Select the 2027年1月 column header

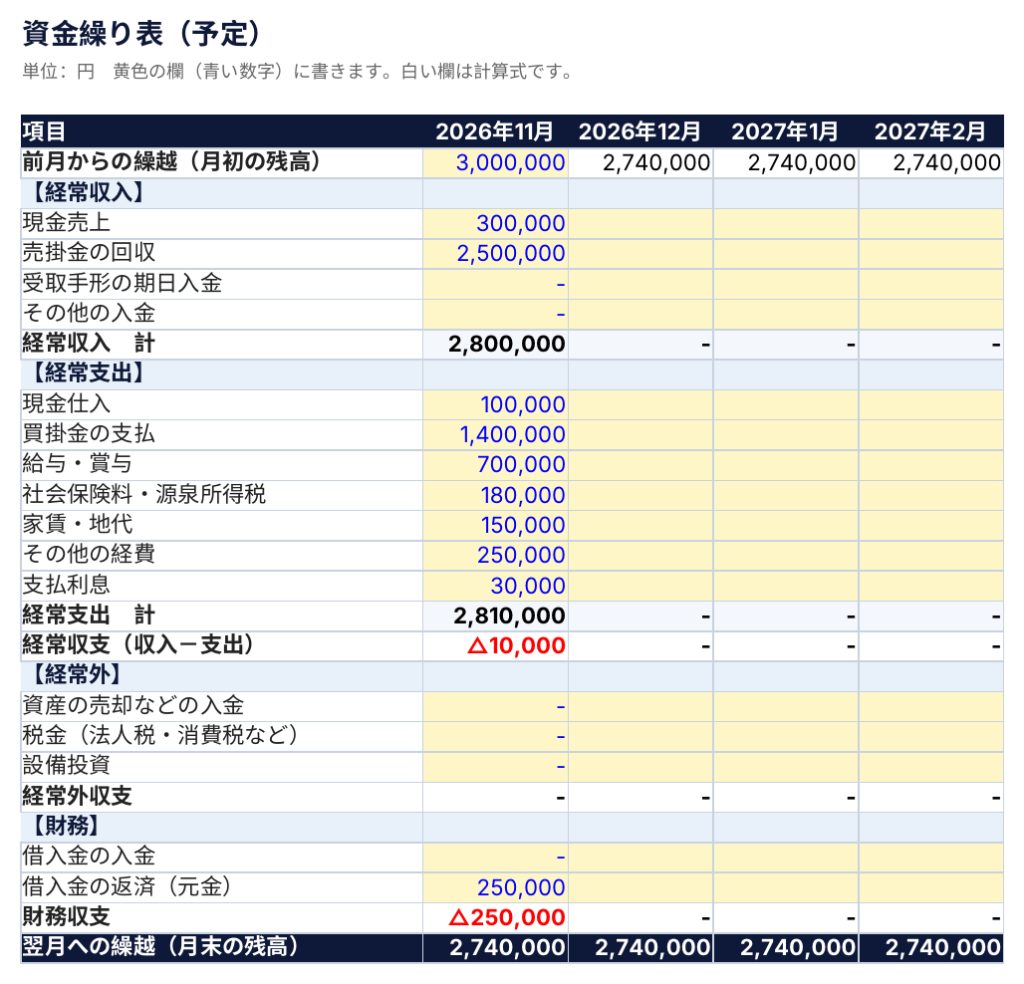(x=785, y=132)
